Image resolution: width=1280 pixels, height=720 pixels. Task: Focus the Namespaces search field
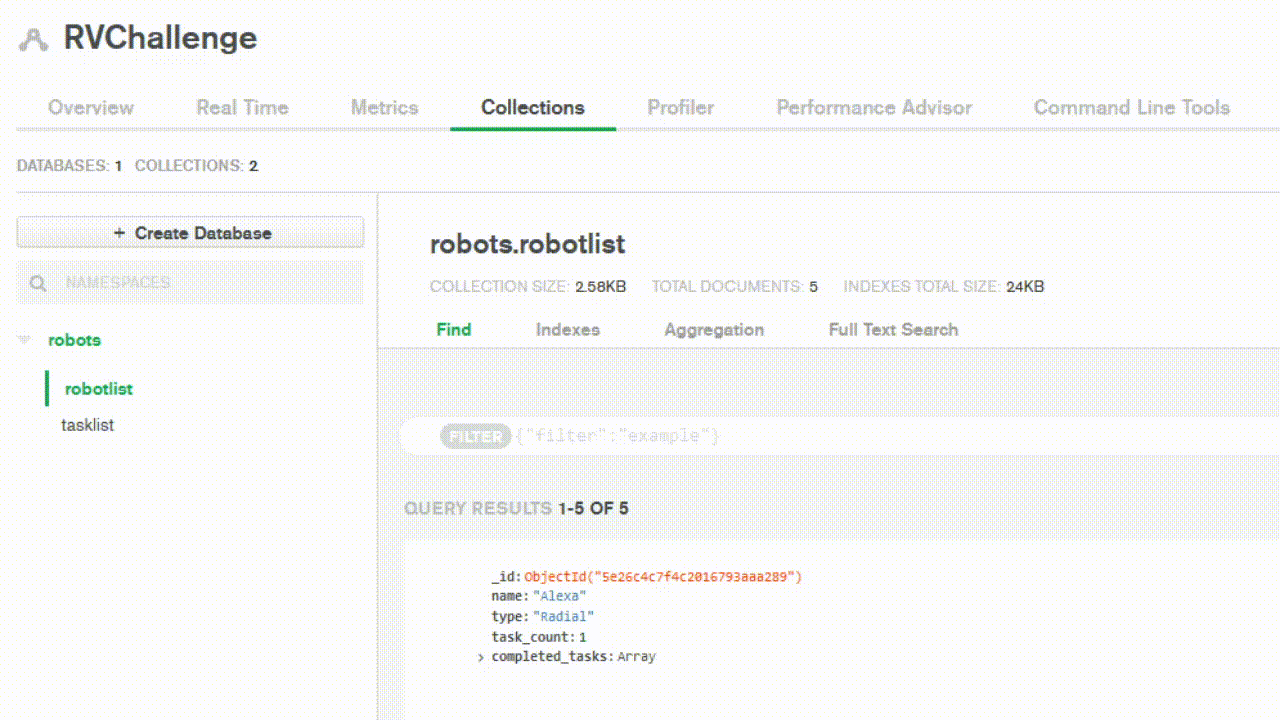(x=190, y=283)
